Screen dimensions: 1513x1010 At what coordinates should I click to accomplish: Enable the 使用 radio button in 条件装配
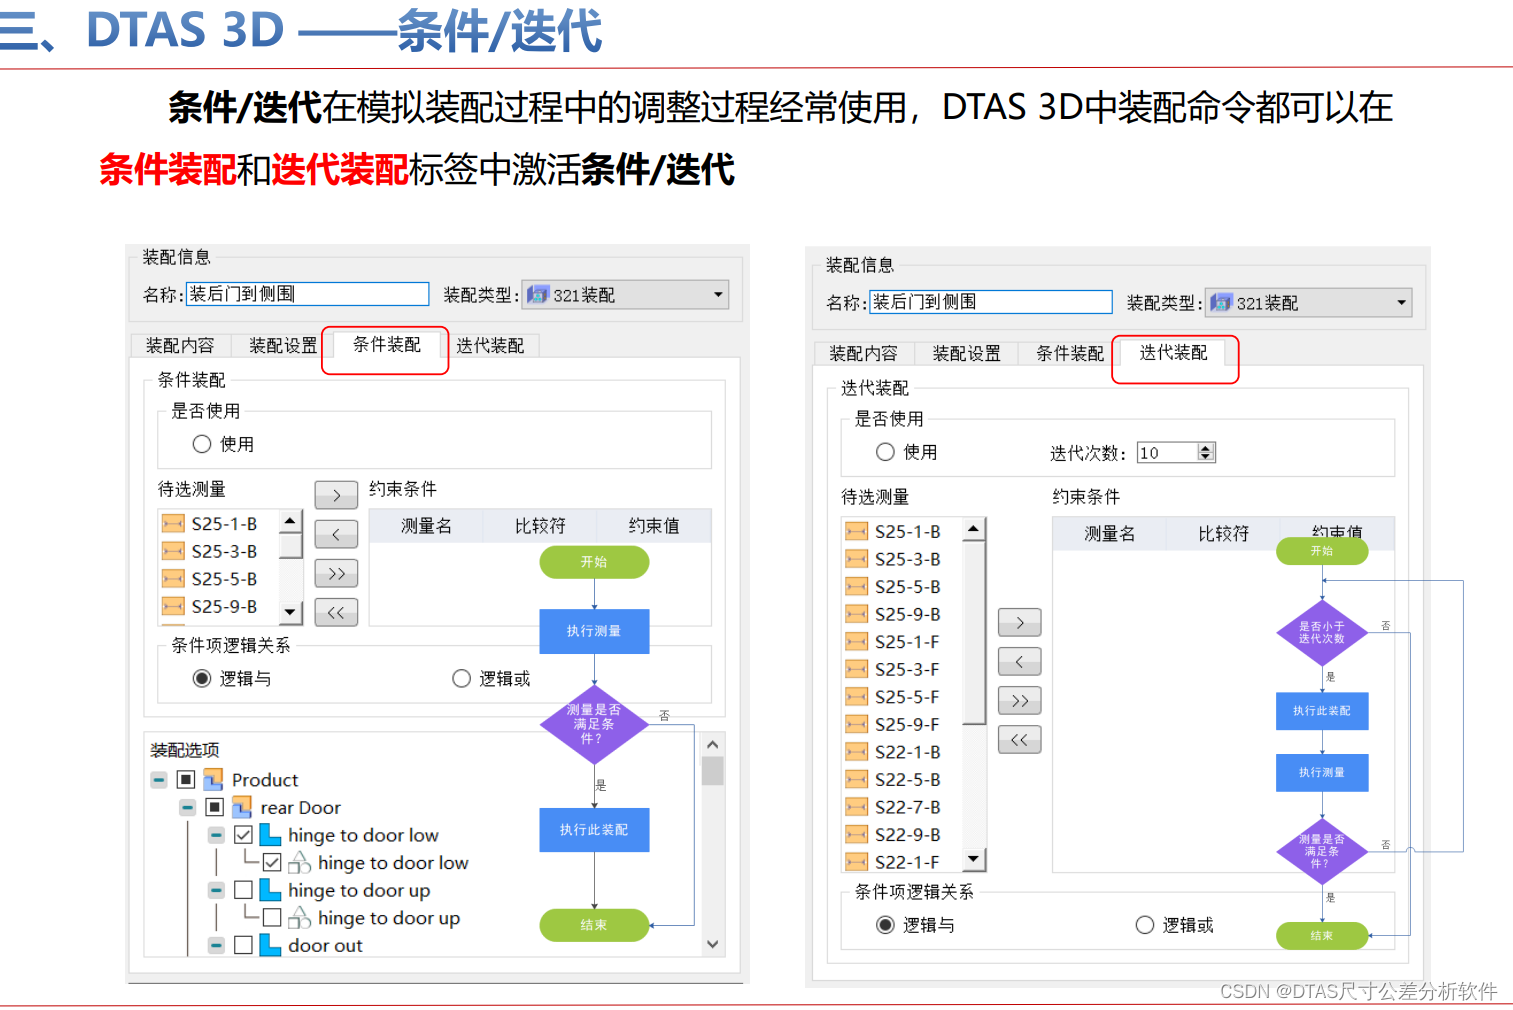[203, 444]
